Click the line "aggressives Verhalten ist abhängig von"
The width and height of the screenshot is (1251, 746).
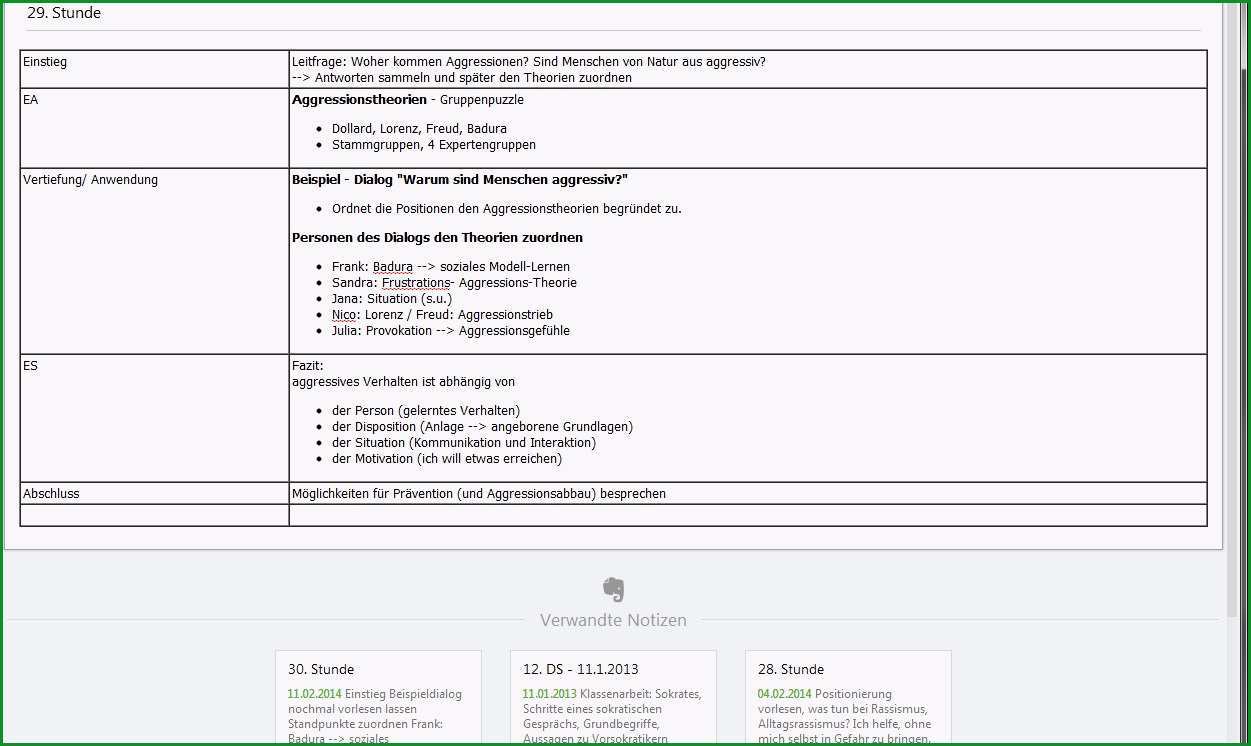point(404,382)
